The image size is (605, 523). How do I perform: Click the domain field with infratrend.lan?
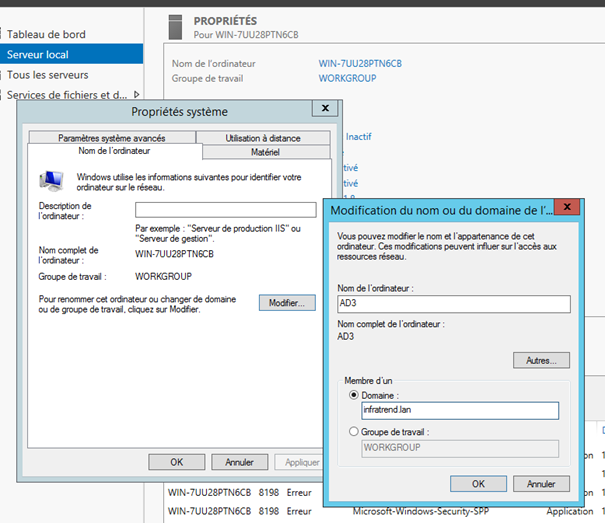coord(459,410)
